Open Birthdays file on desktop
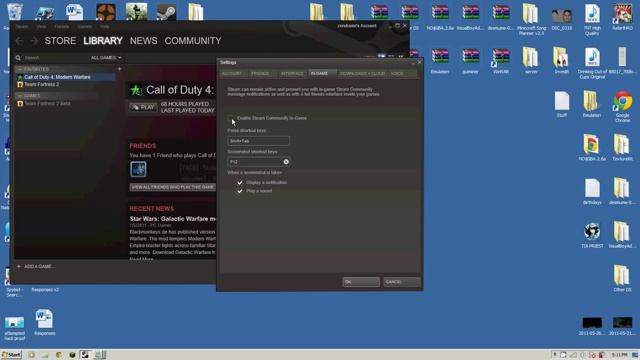This screenshot has height=360, width=640. [x=592, y=191]
